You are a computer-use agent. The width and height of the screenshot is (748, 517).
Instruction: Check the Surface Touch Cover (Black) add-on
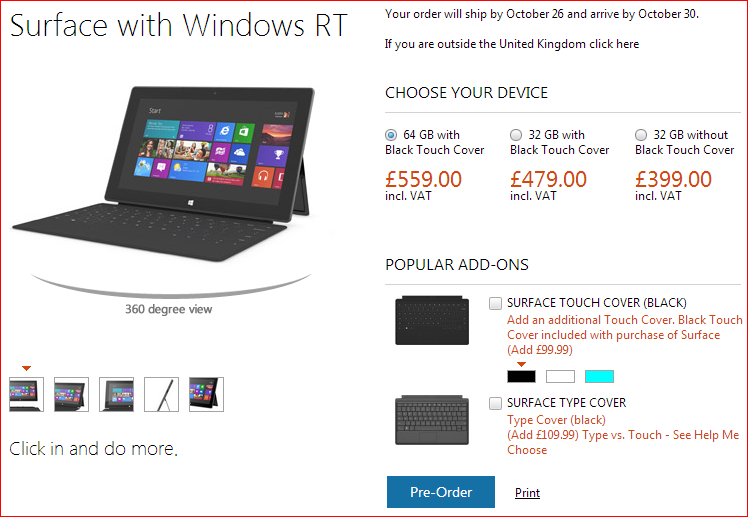pyautogui.click(x=495, y=303)
